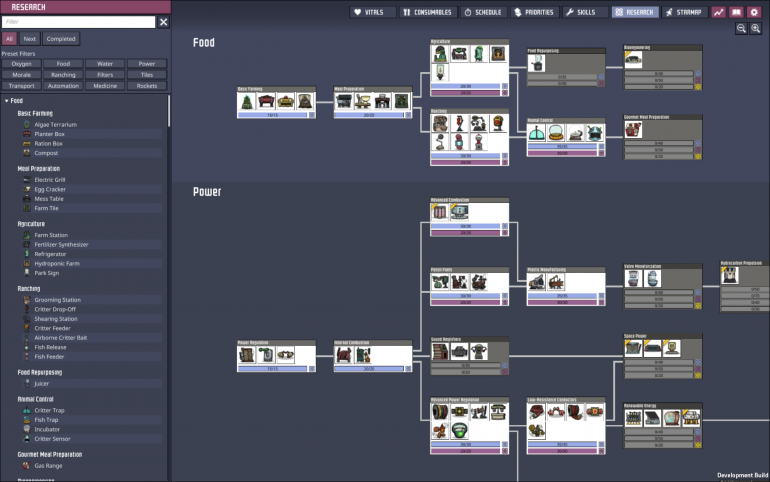Zoom out the research tree

741,28
